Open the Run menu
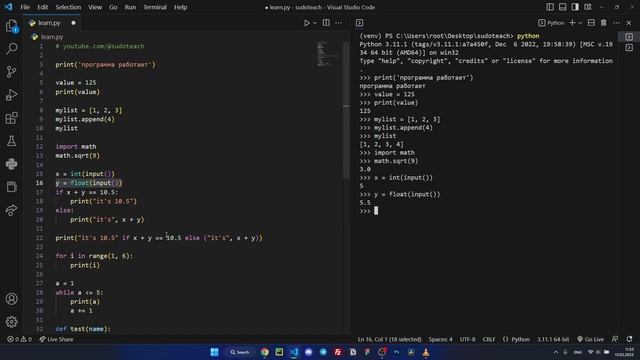 click(x=130, y=7)
